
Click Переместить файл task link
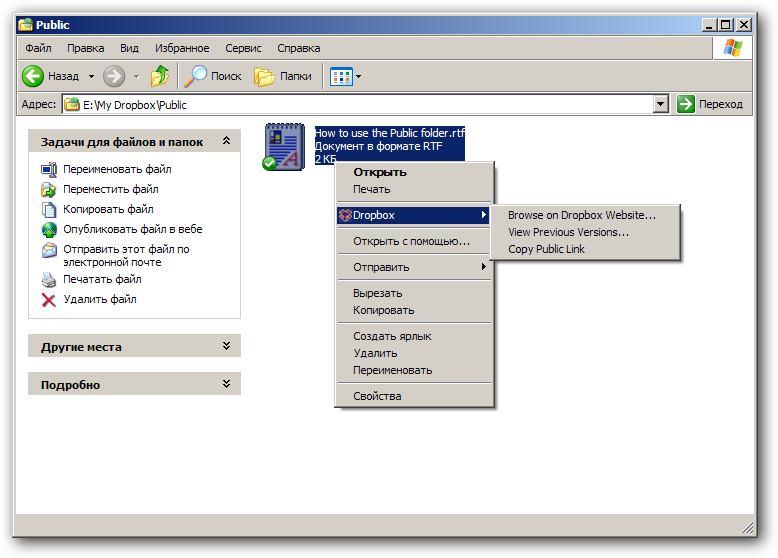click(x=111, y=189)
